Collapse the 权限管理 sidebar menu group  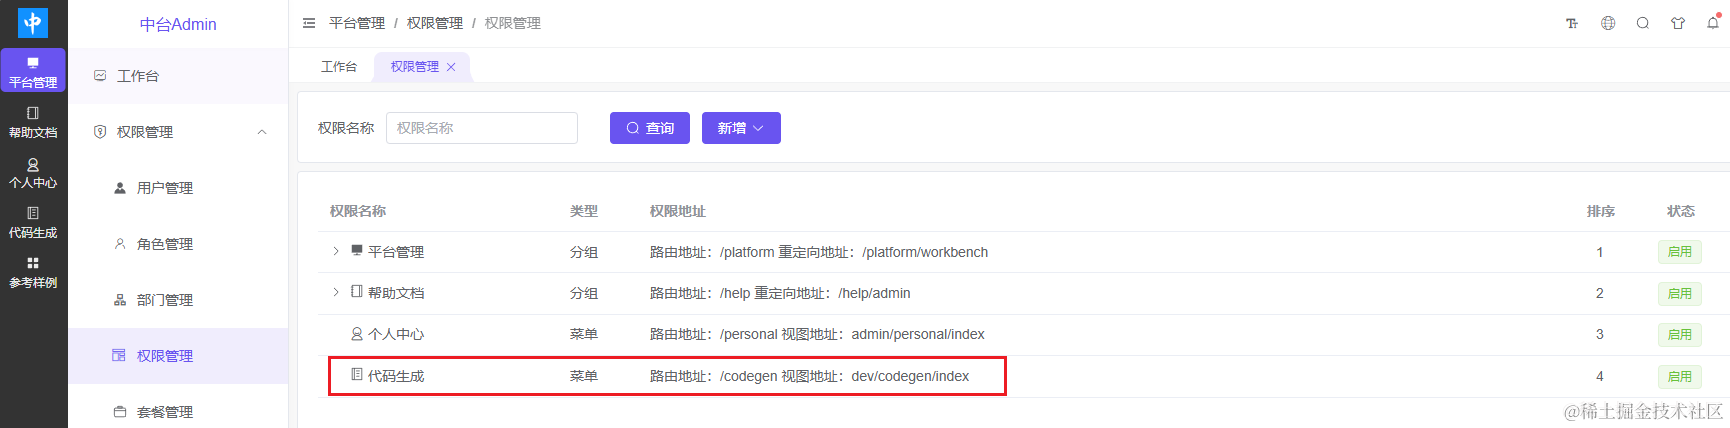point(178,132)
